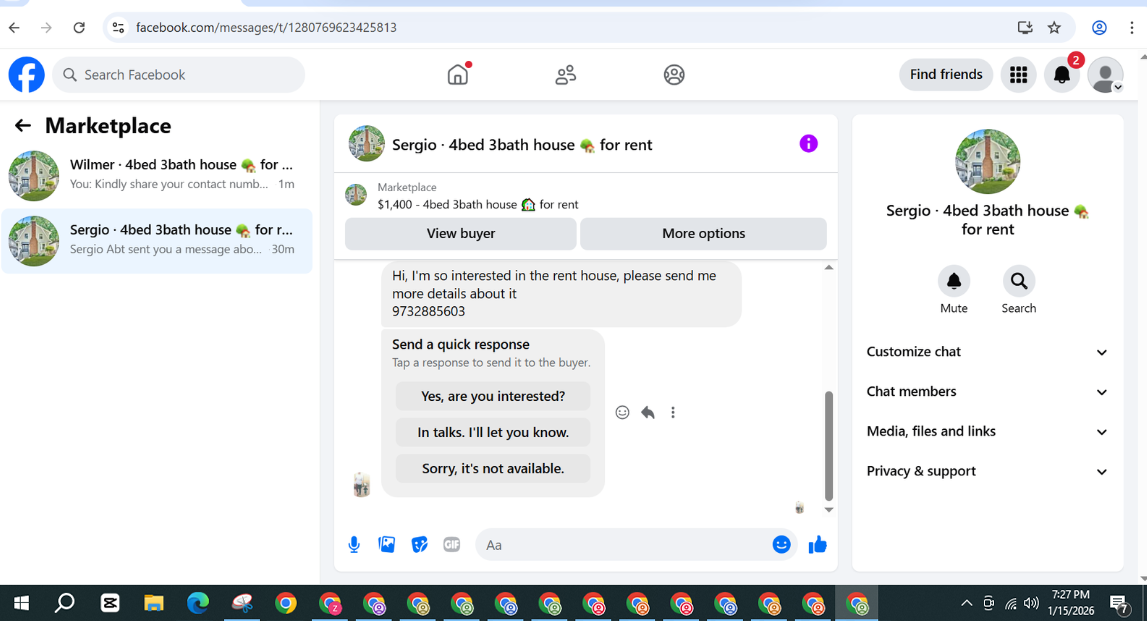The width and height of the screenshot is (1147, 621).
Task: Click the message text with number 9732885603
Action: coord(429,312)
